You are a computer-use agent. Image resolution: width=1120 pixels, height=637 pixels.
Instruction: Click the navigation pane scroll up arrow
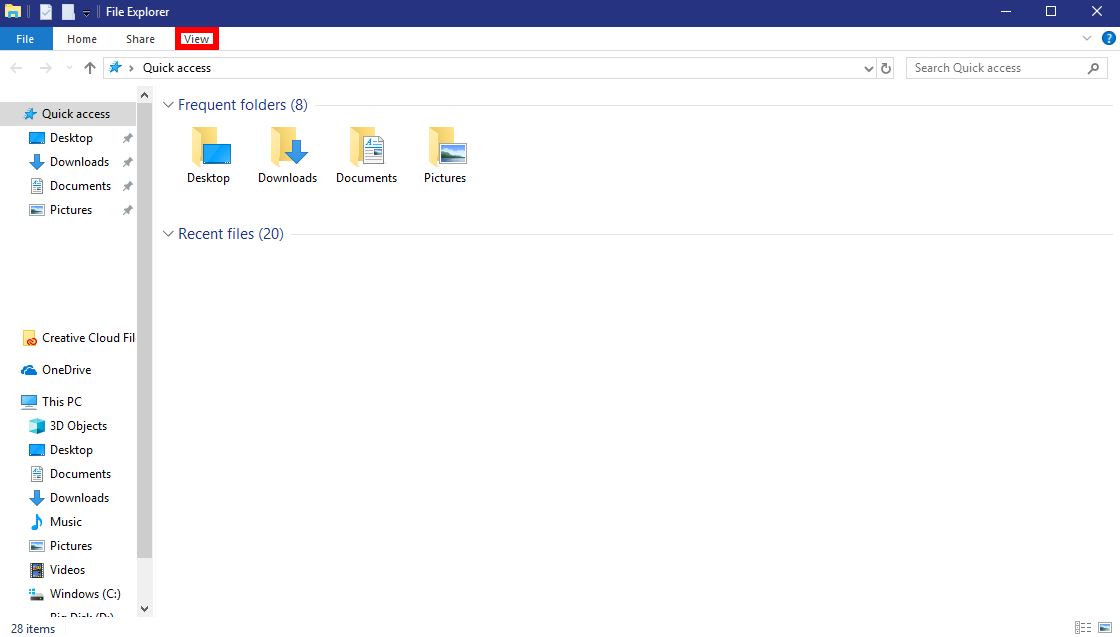coord(144,95)
